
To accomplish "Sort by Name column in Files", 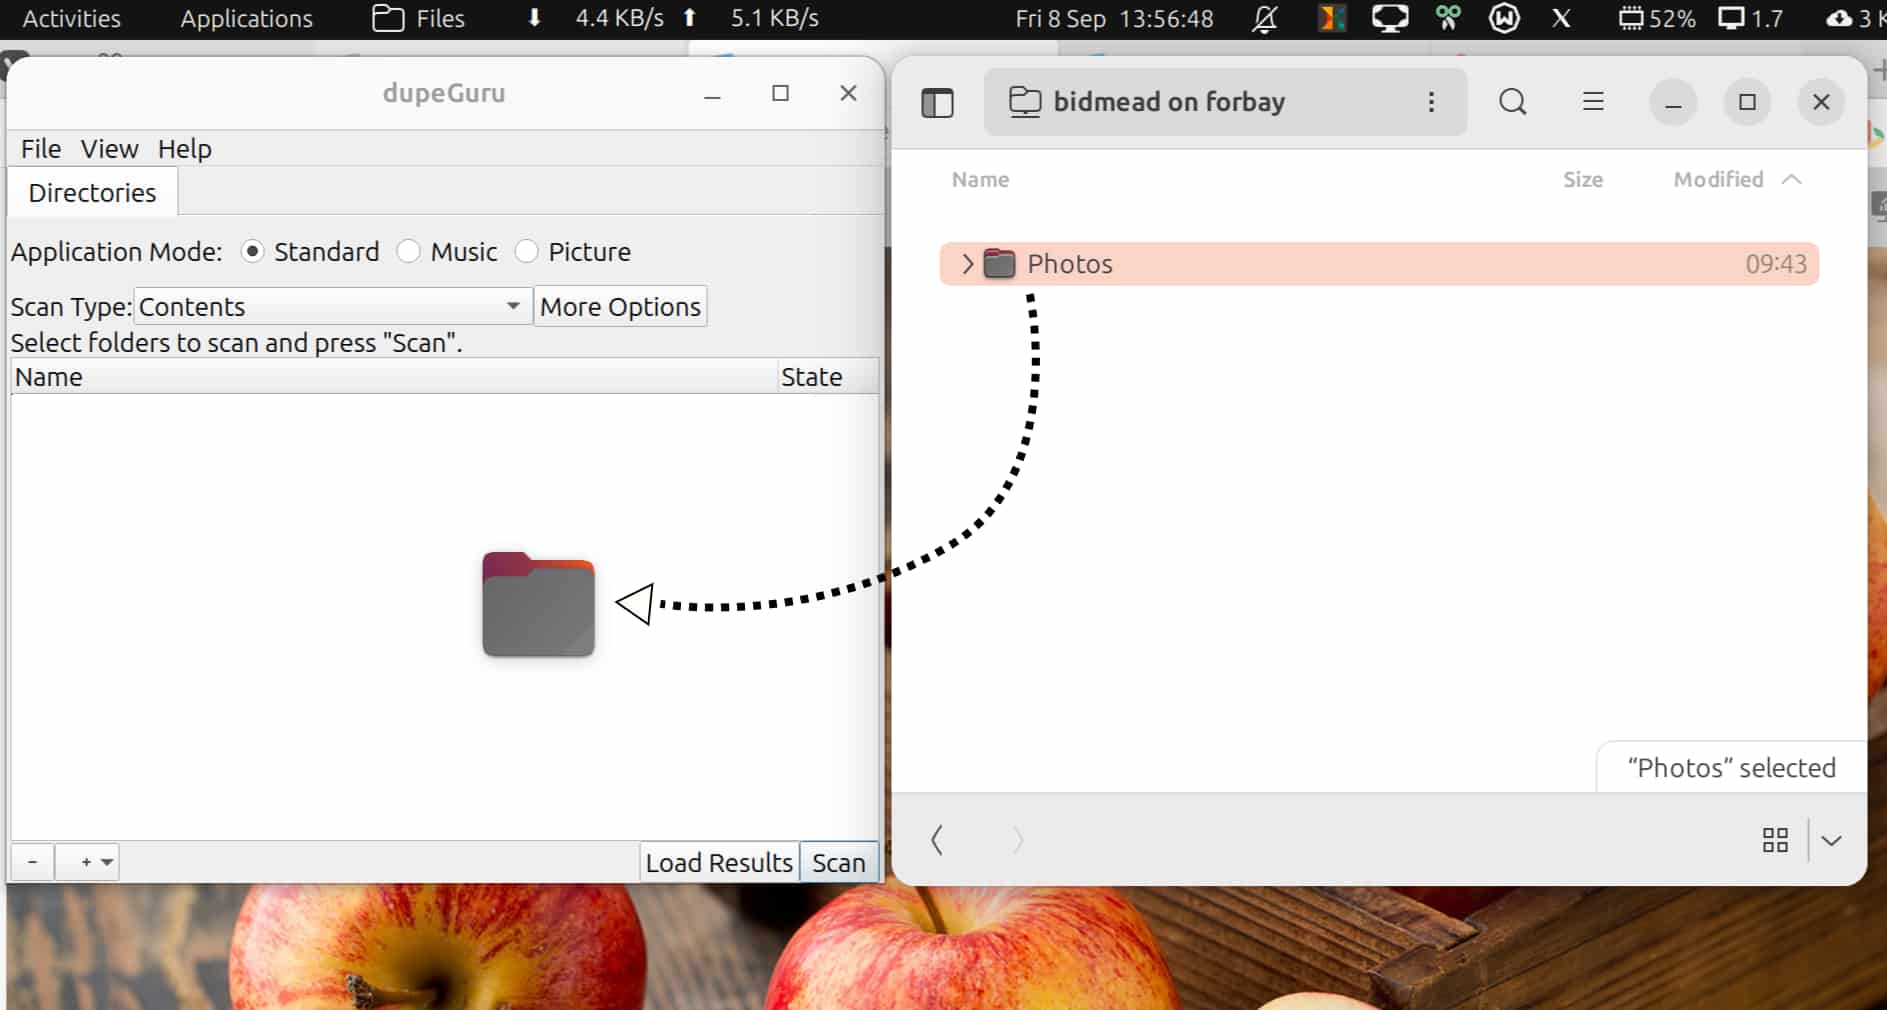I will (x=980, y=180).
